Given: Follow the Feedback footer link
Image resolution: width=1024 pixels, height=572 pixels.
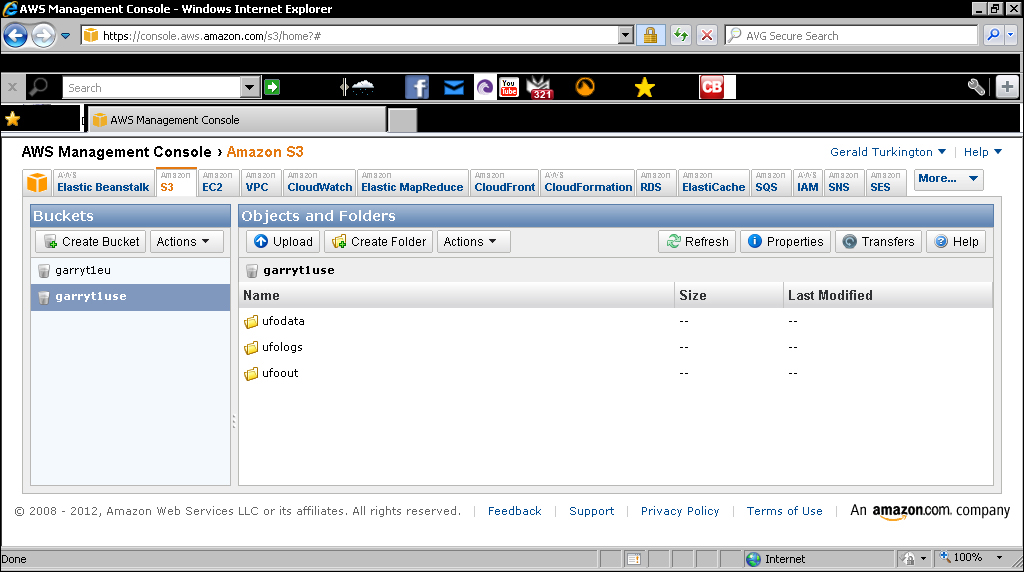Looking at the screenshot, I should tap(515, 511).
